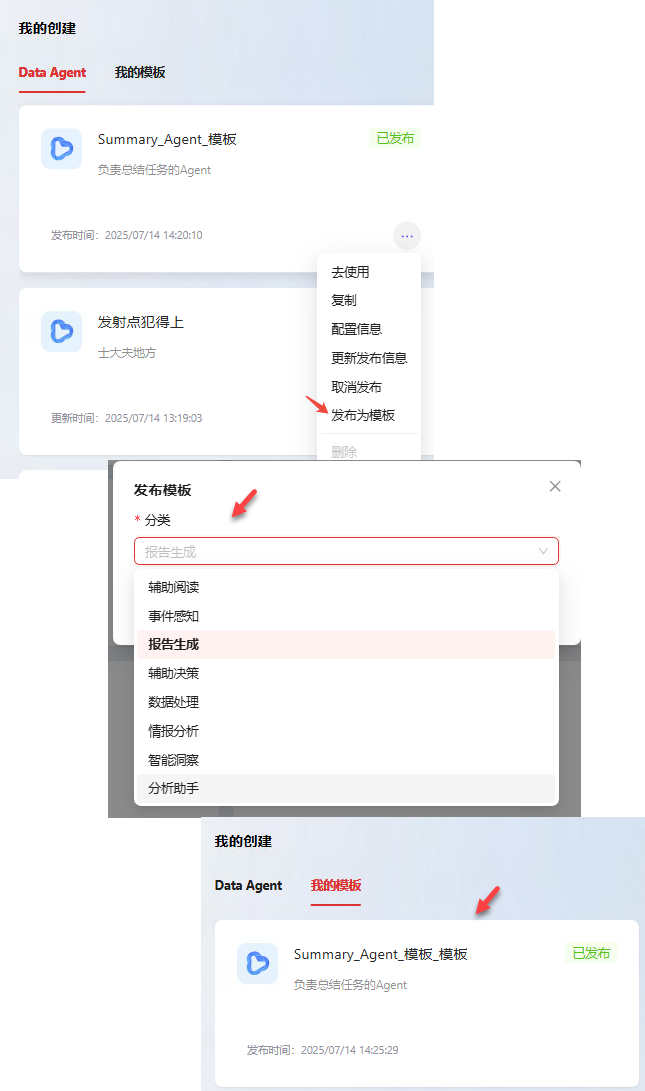Click the 分类 input field showing 报告生成
Screen dimensions: 645x1091
pos(346,551)
